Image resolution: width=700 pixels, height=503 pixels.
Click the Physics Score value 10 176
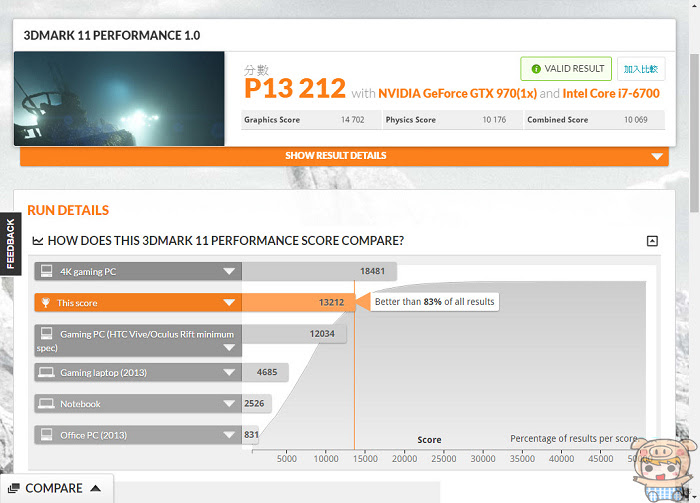[494, 120]
